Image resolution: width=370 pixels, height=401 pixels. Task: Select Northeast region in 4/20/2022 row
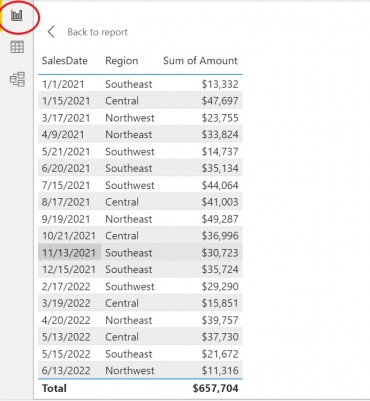click(129, 320)
